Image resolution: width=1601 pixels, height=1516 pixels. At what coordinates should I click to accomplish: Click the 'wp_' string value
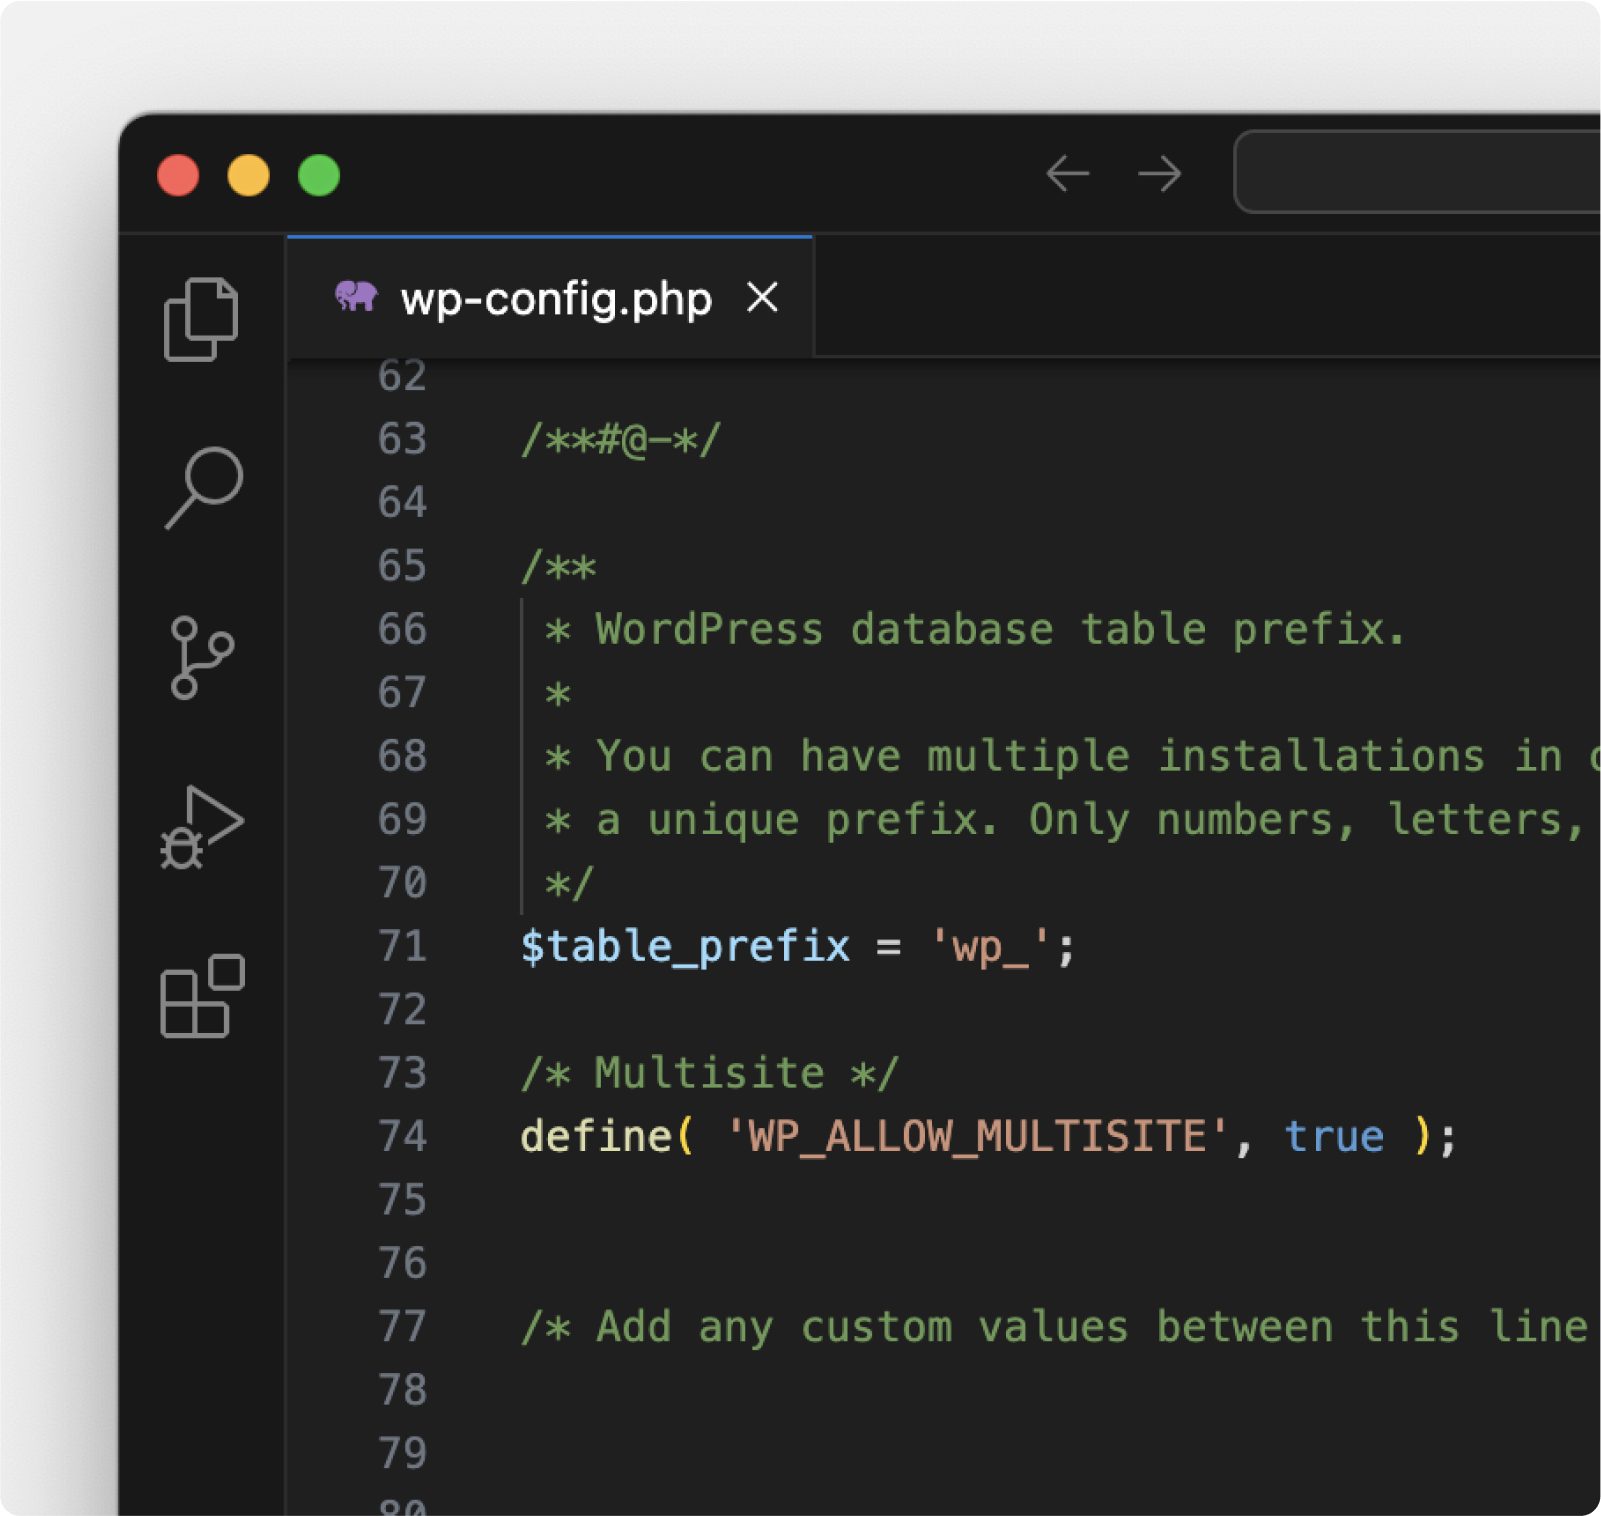coord(990,946)
